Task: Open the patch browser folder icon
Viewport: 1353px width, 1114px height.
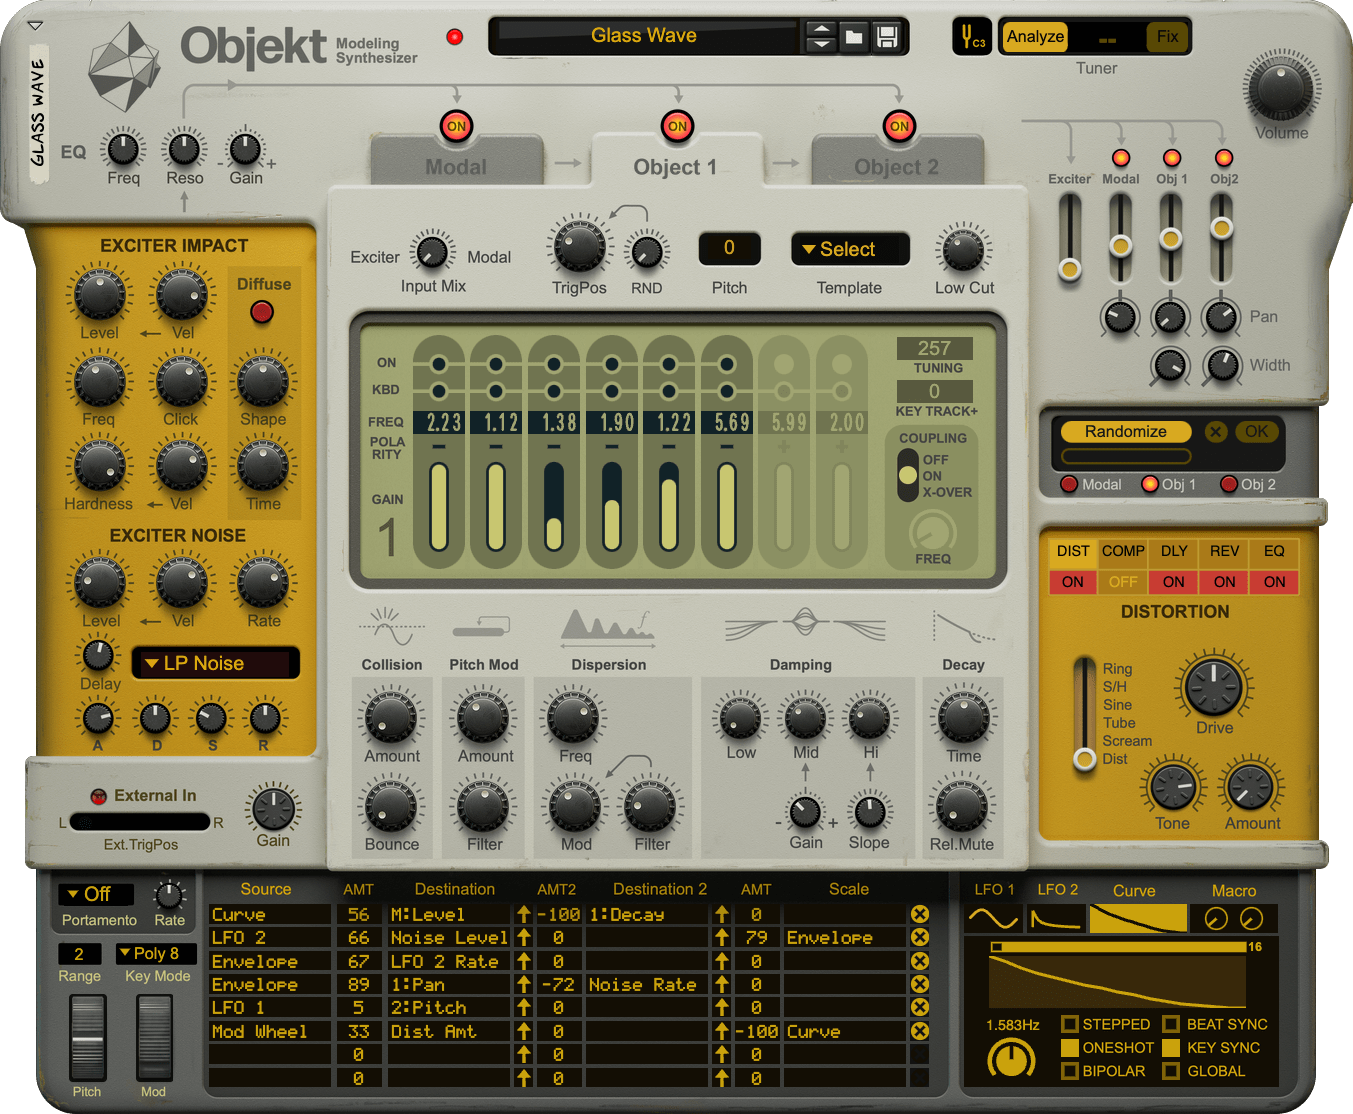Action: coord(854,37)
